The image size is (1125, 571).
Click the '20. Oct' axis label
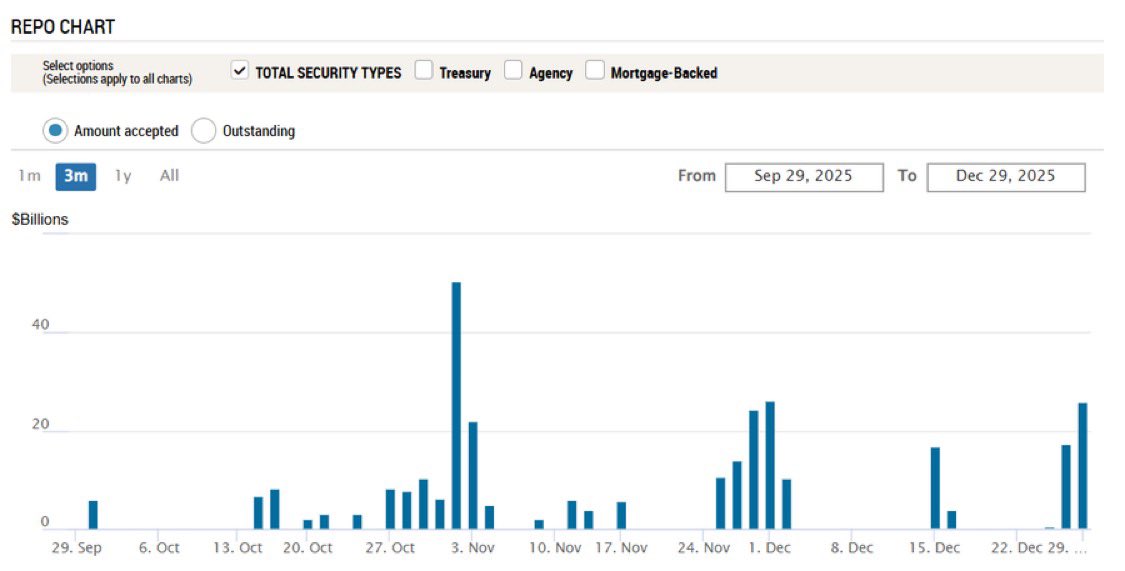point(308,548)
